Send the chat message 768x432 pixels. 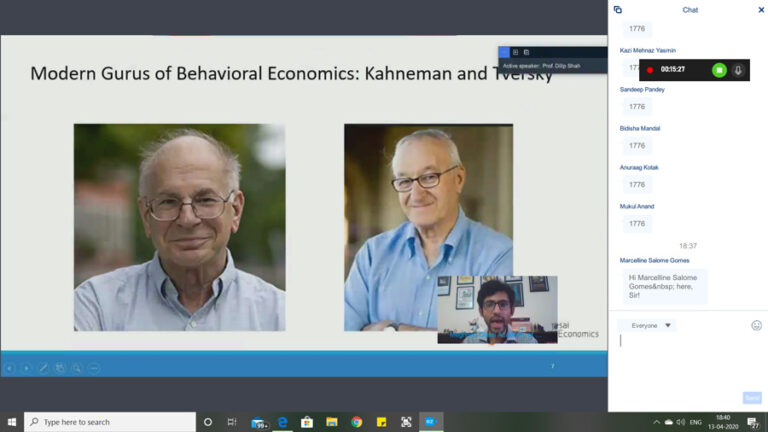click(x=752, y=398)
